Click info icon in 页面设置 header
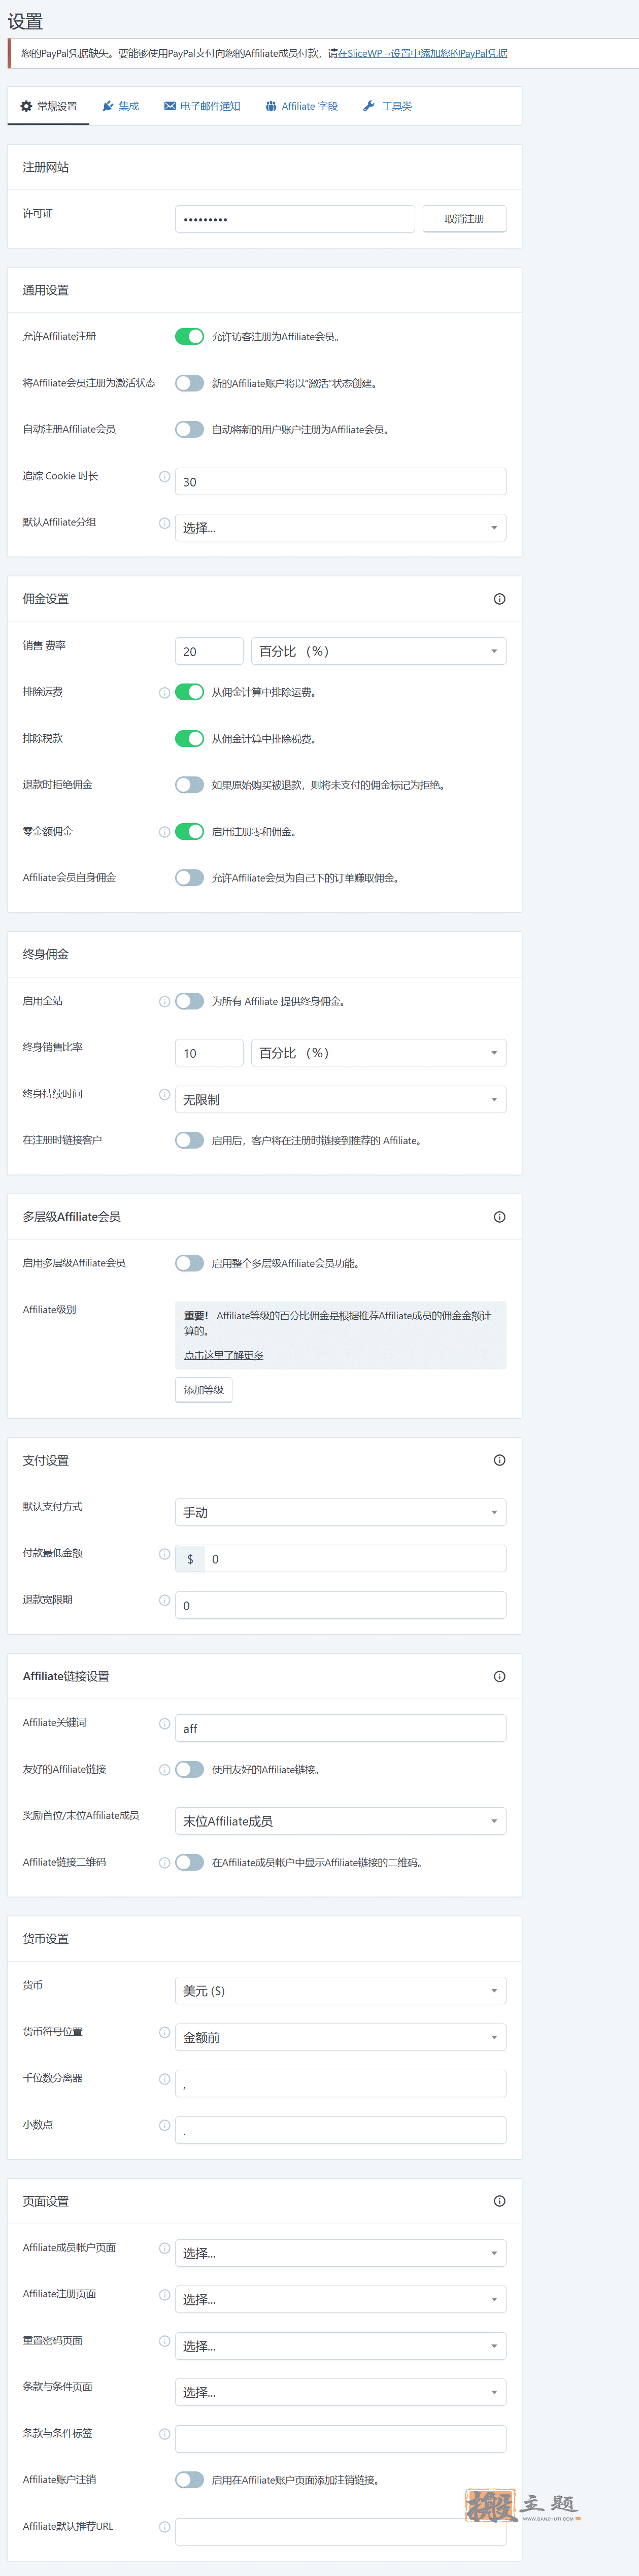 pos(499,2201)
